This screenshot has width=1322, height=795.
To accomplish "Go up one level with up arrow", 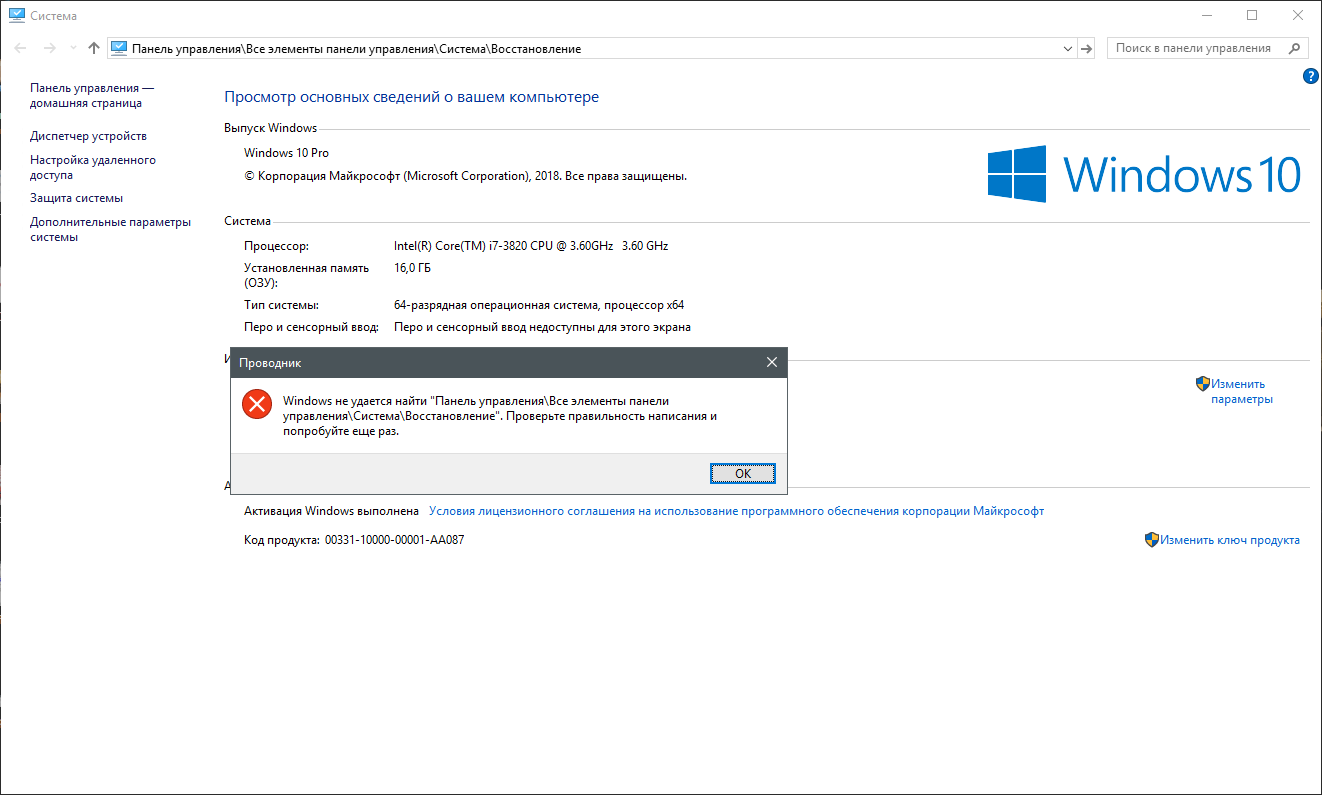I will point(94,48).
